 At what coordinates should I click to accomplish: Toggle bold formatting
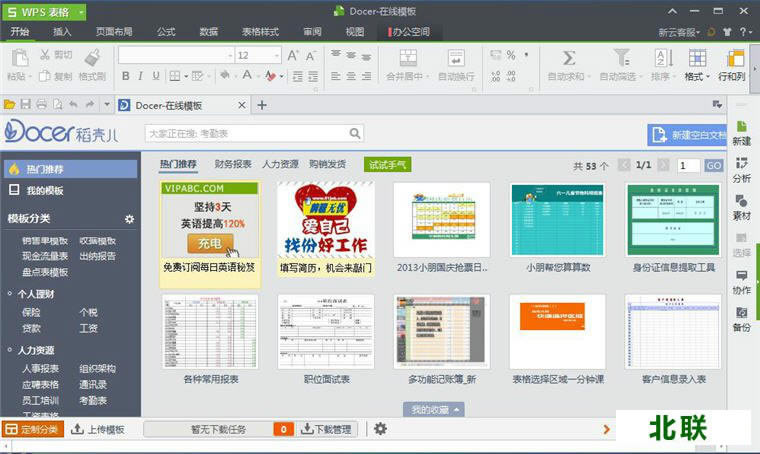click(125, 76)
